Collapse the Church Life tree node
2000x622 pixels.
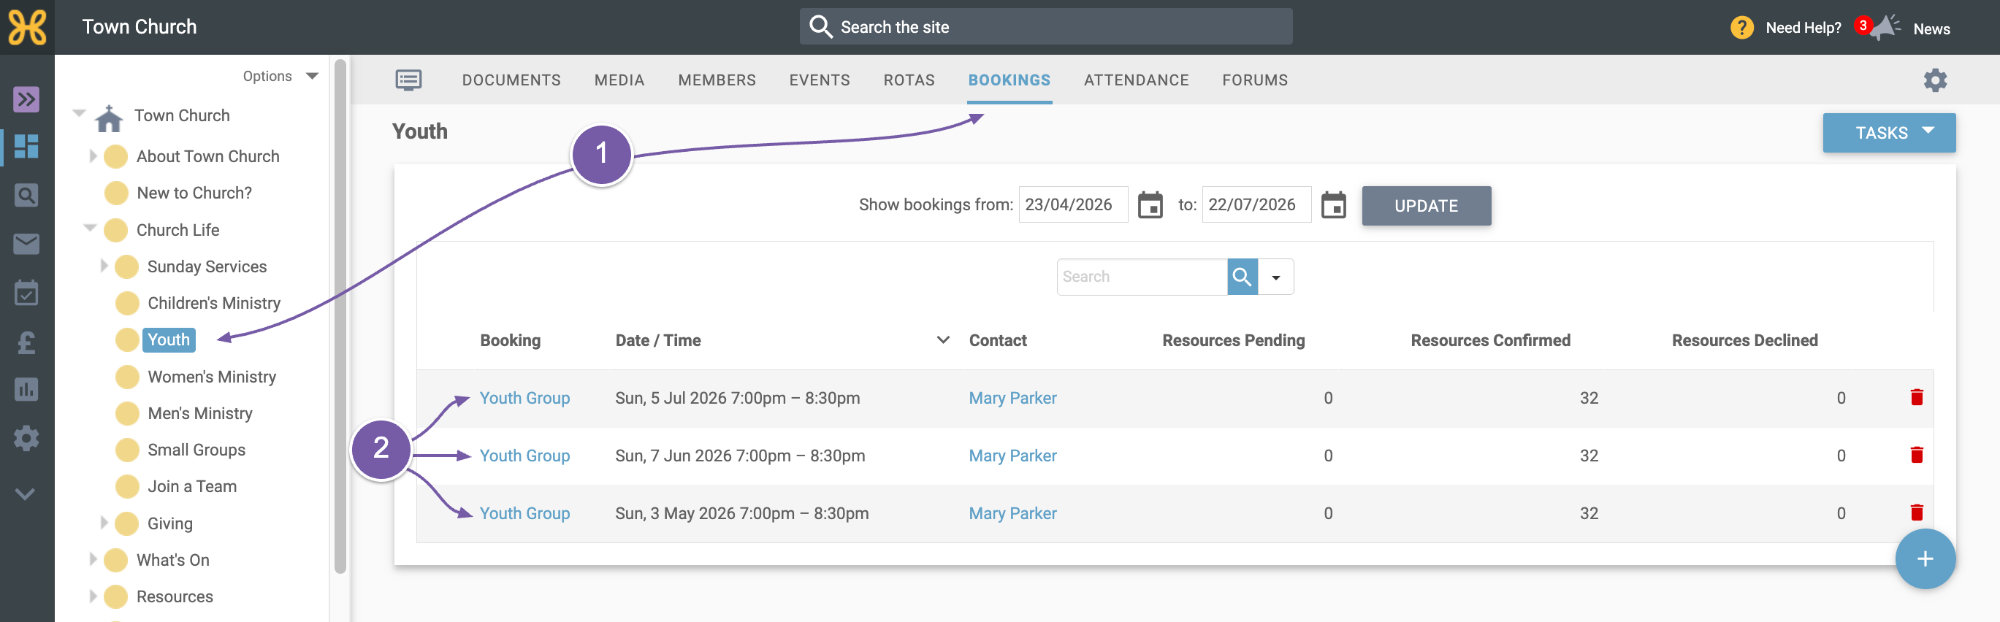click(90, 228)
